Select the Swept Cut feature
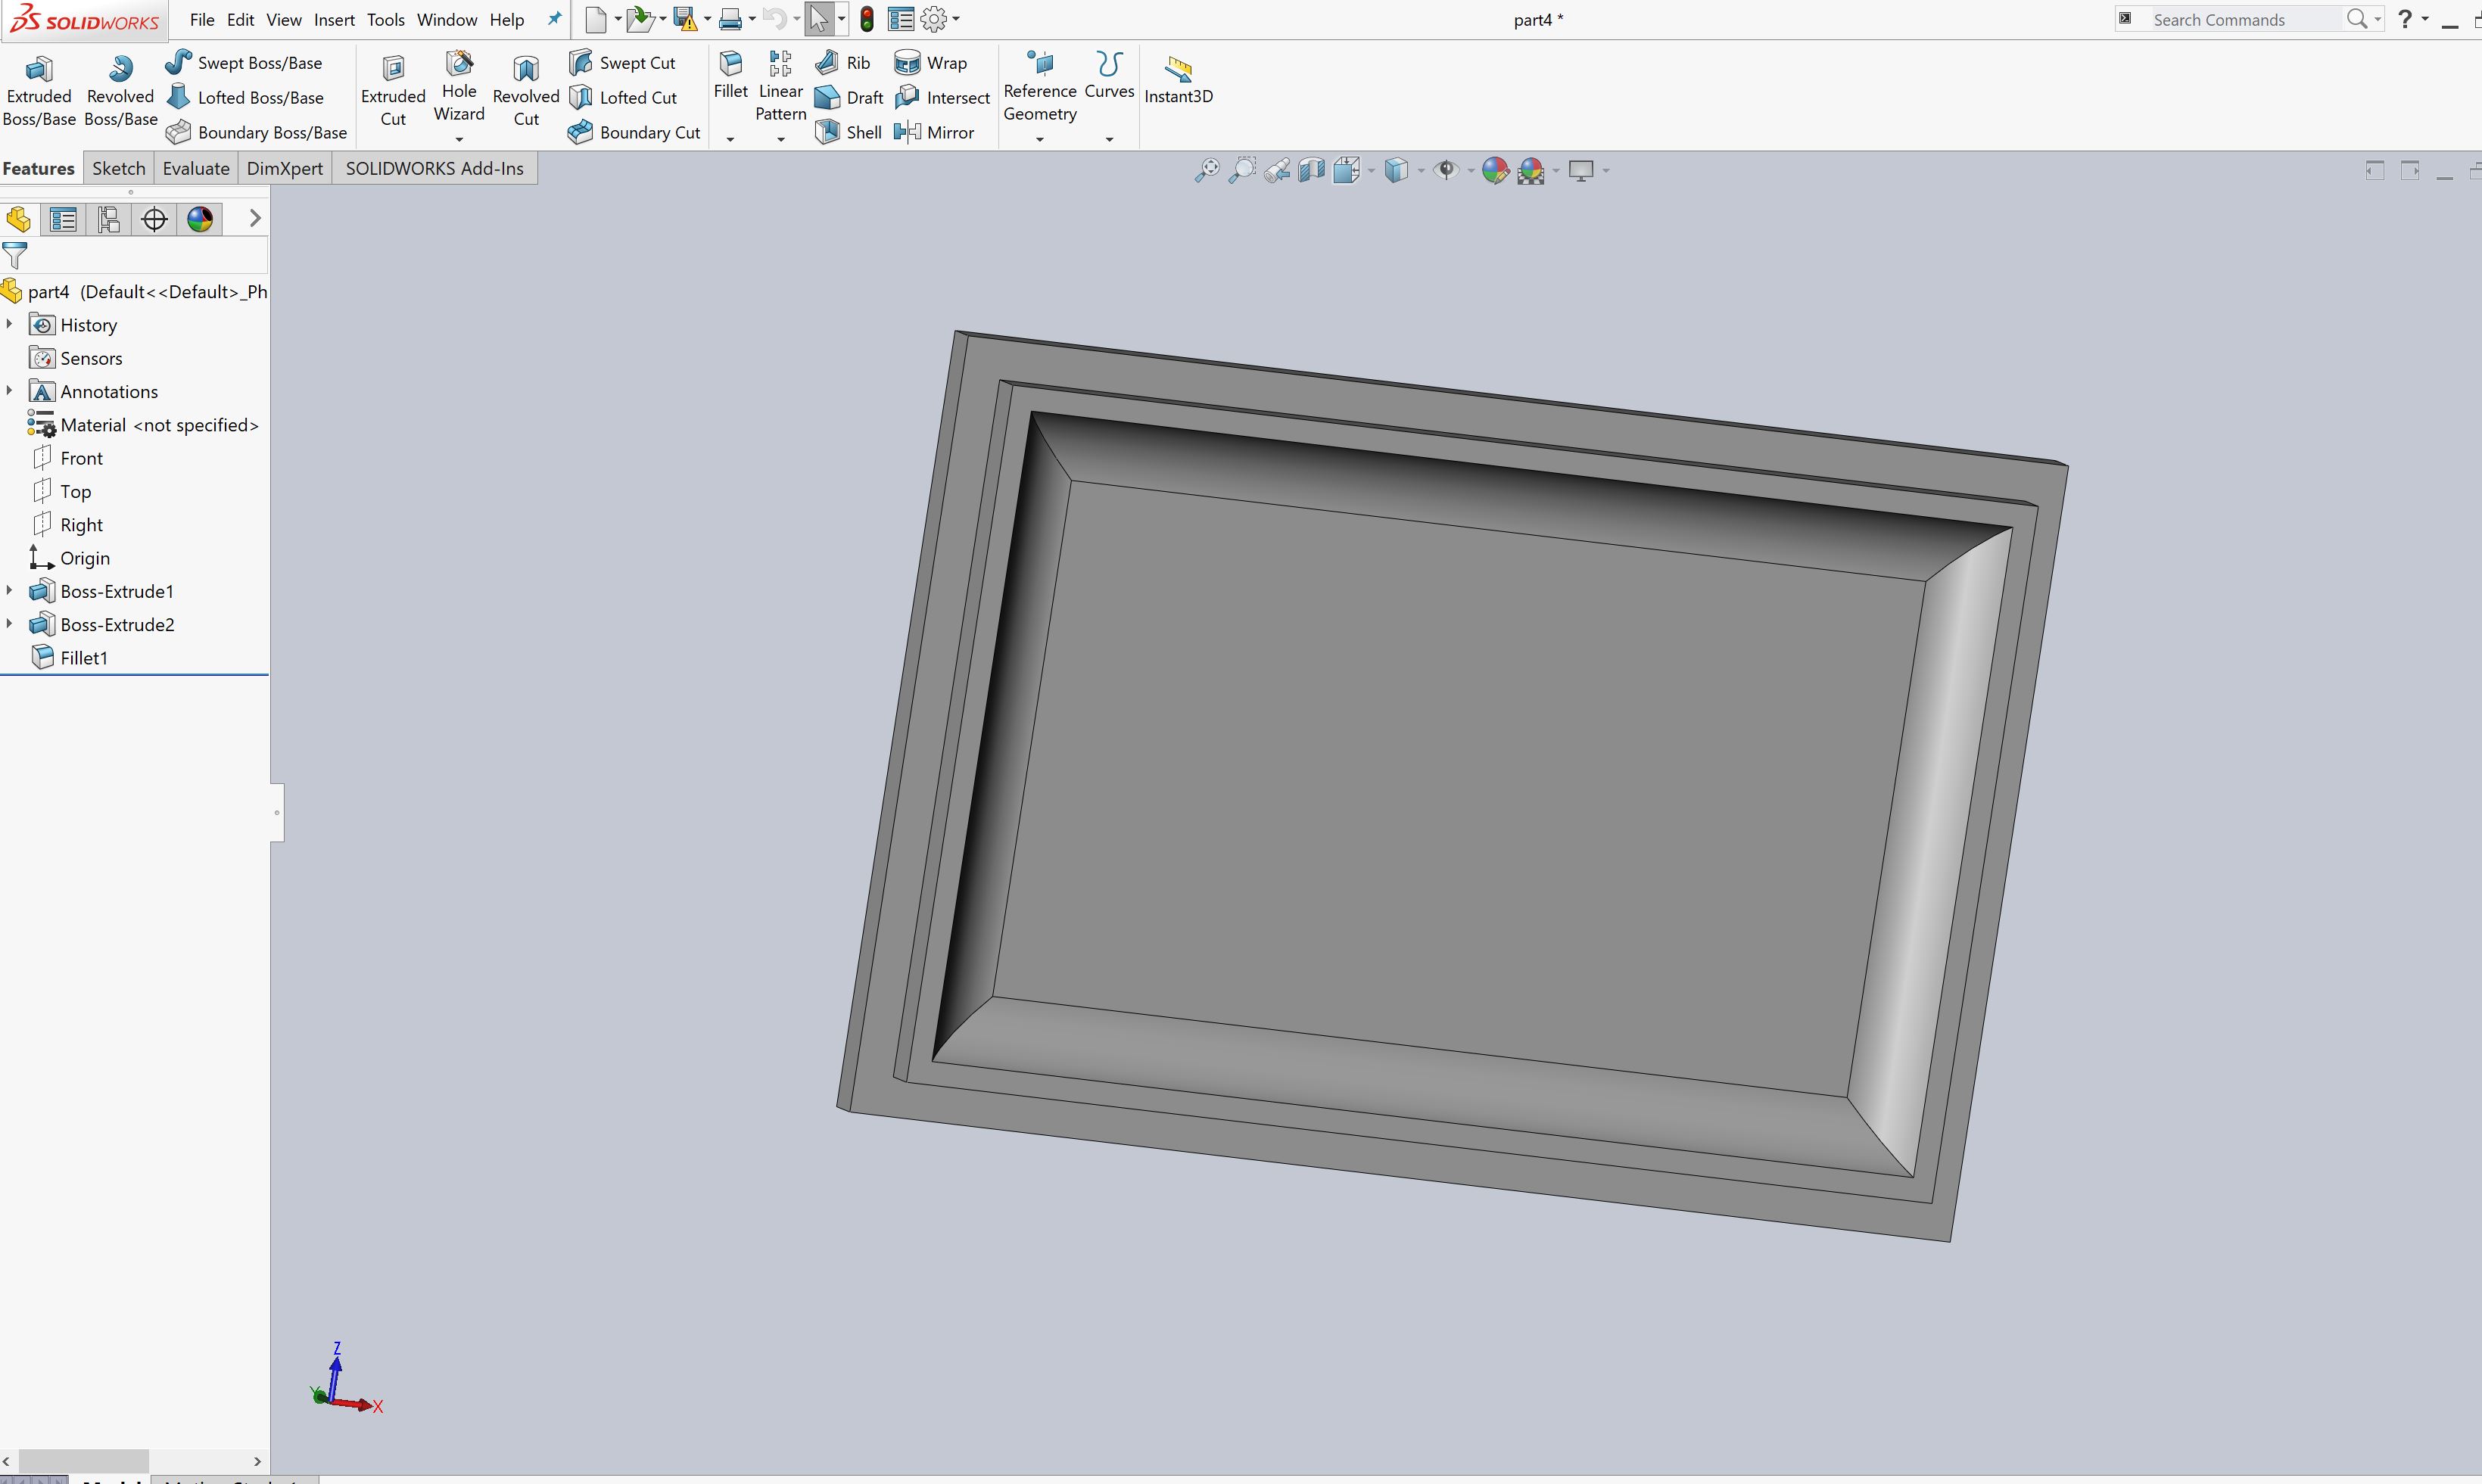Viewport: 2482px width, 1484px height. pyautogui.click(x=622, y=62)
